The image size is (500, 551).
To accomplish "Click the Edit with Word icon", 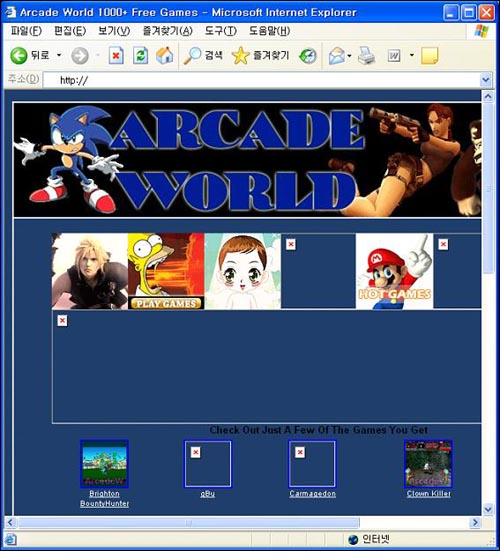I will (394, 56).
